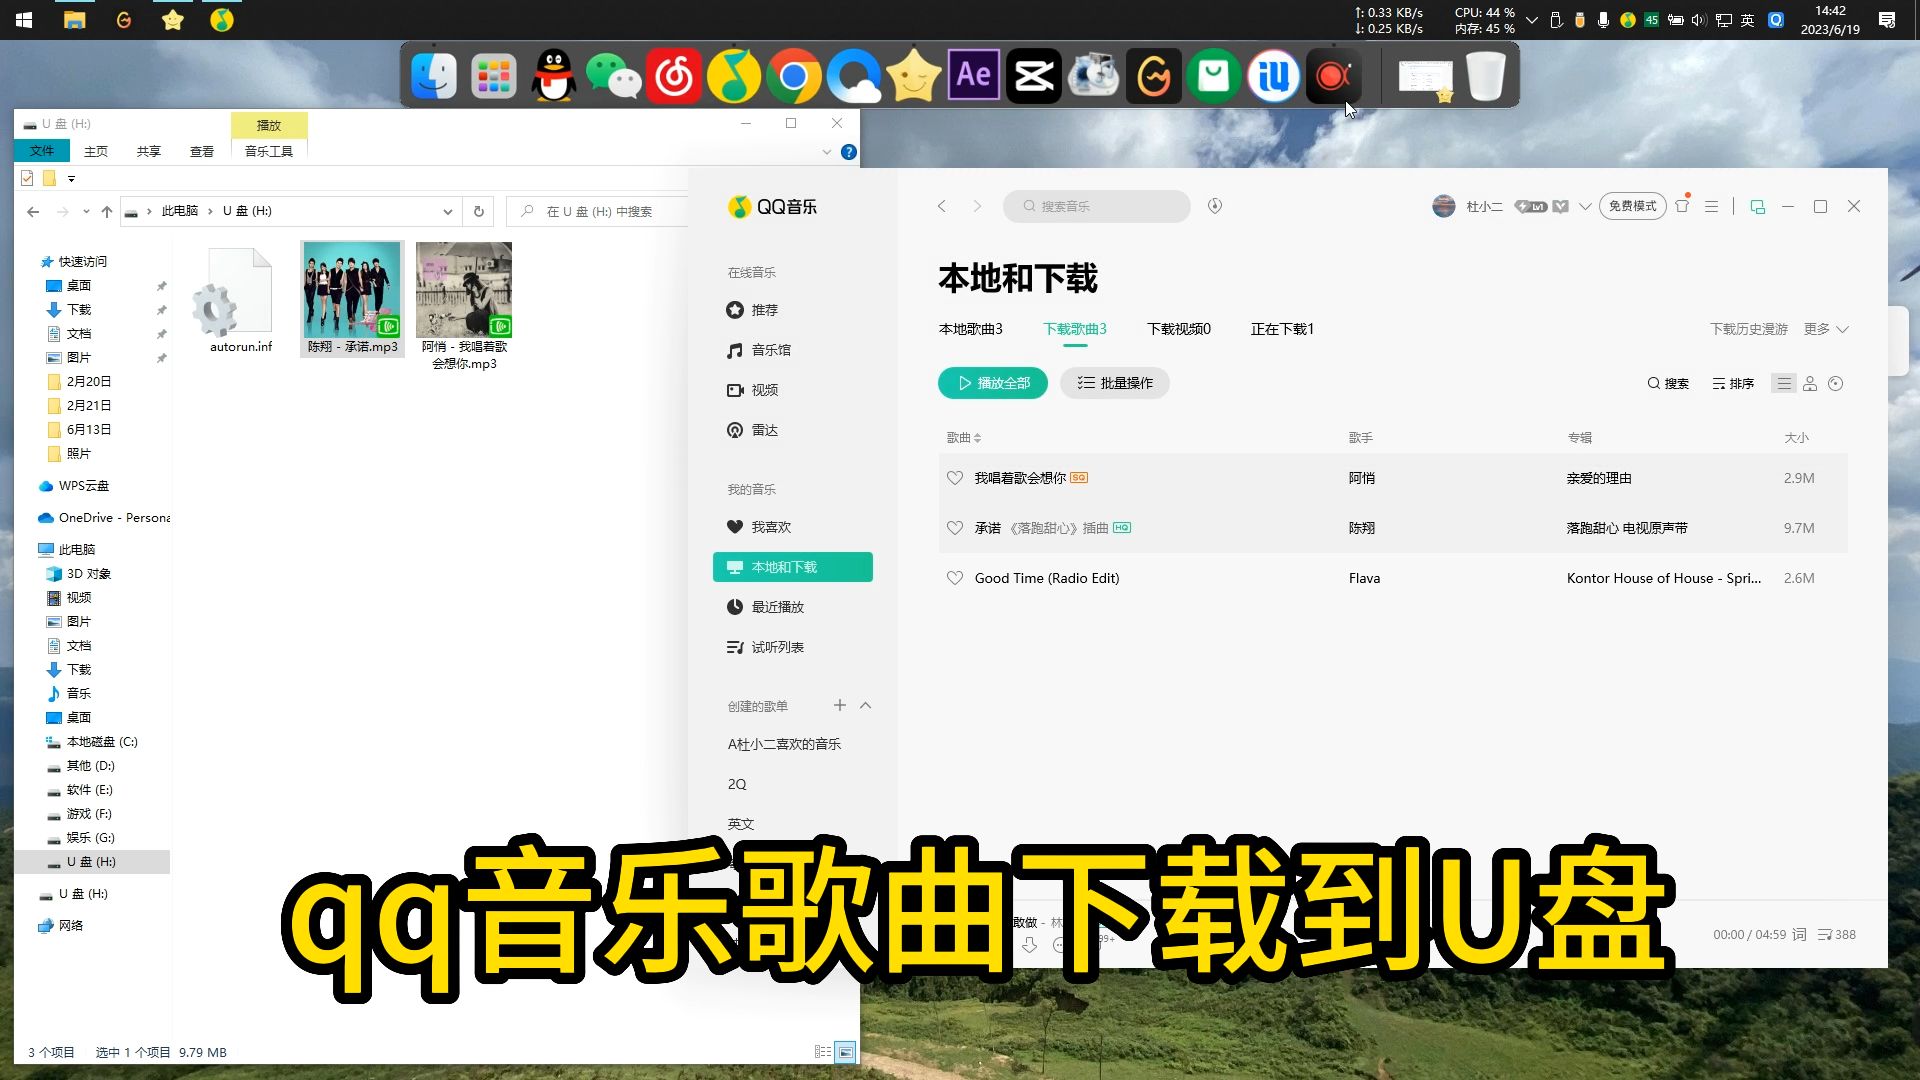
Task: Add a new playlist with plus icon
Action: (840, 705)
